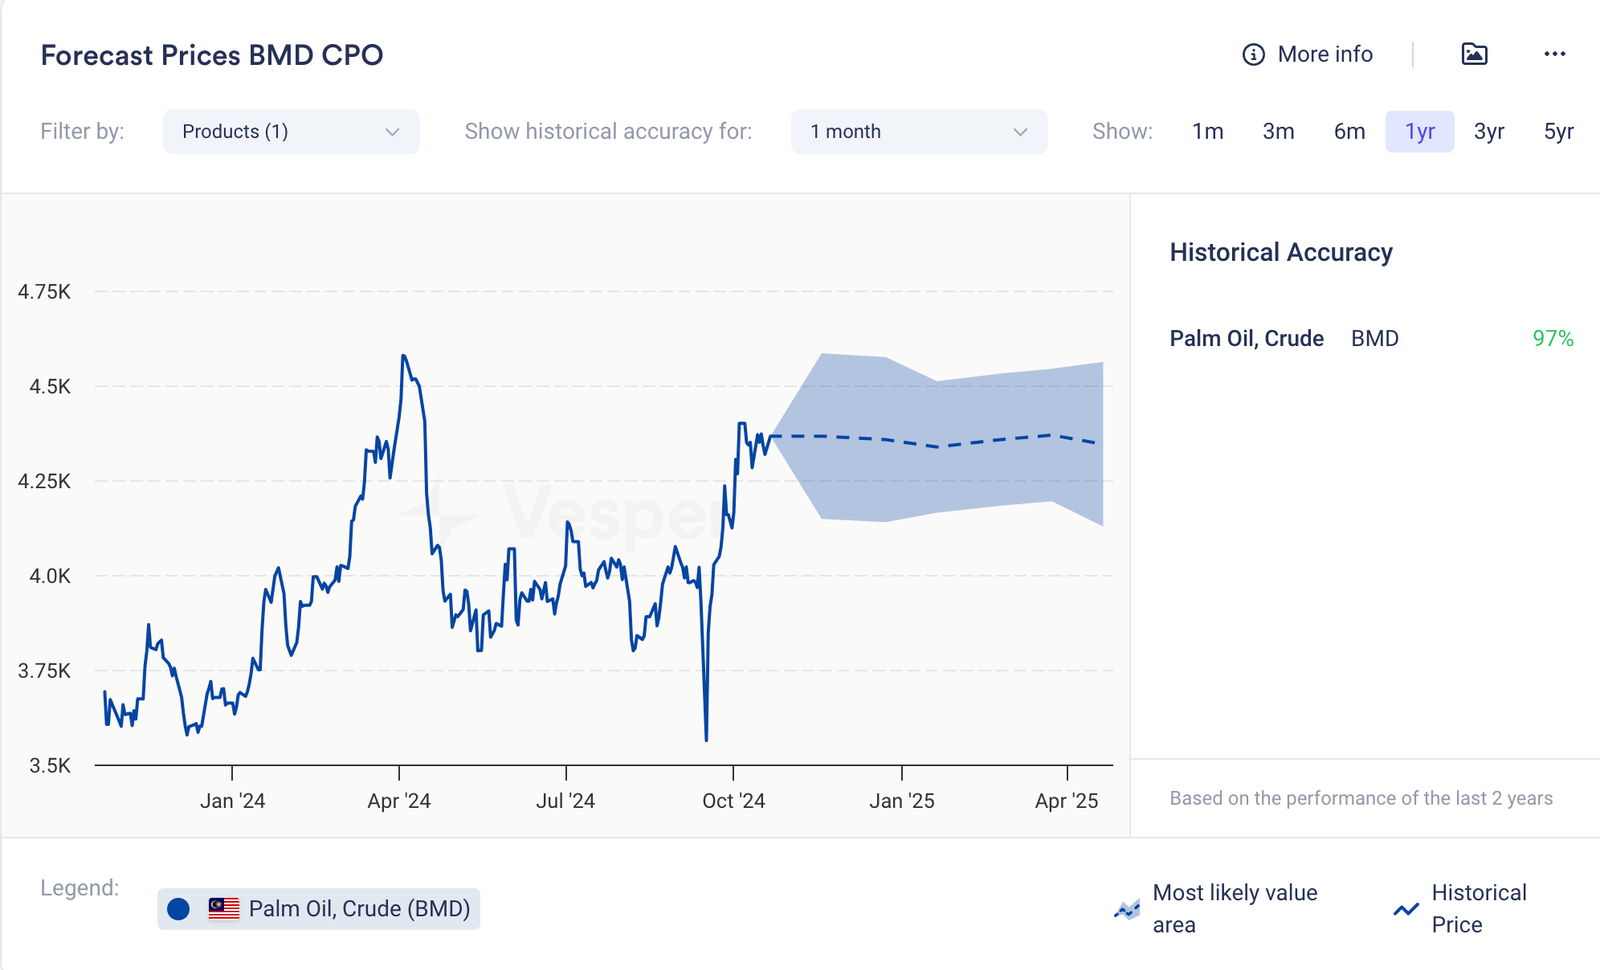
Task: Switch chart to 3yr range
Action: [1489, 132]
